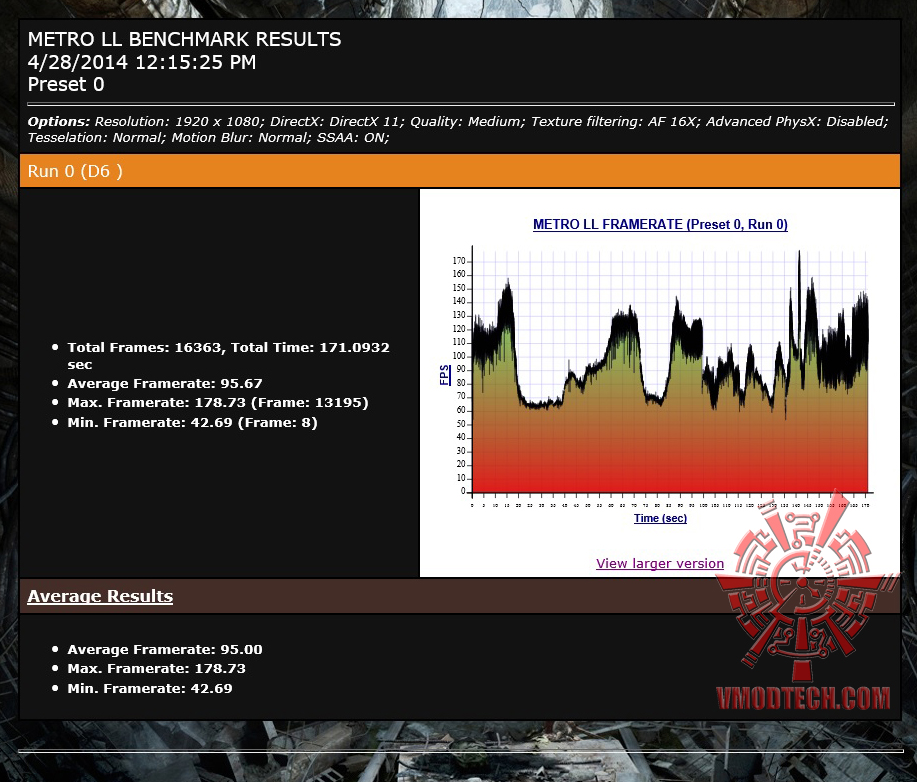The height and width of the screenshot is (782, 917).
Task: Click the benchmark date 4/28/2014 line
Action: 142,62
